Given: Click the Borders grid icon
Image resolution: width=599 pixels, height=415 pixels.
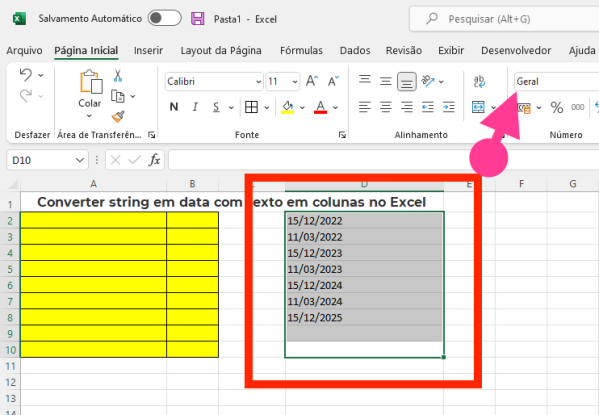Looking at the screenshot, I should coord(251,107).
